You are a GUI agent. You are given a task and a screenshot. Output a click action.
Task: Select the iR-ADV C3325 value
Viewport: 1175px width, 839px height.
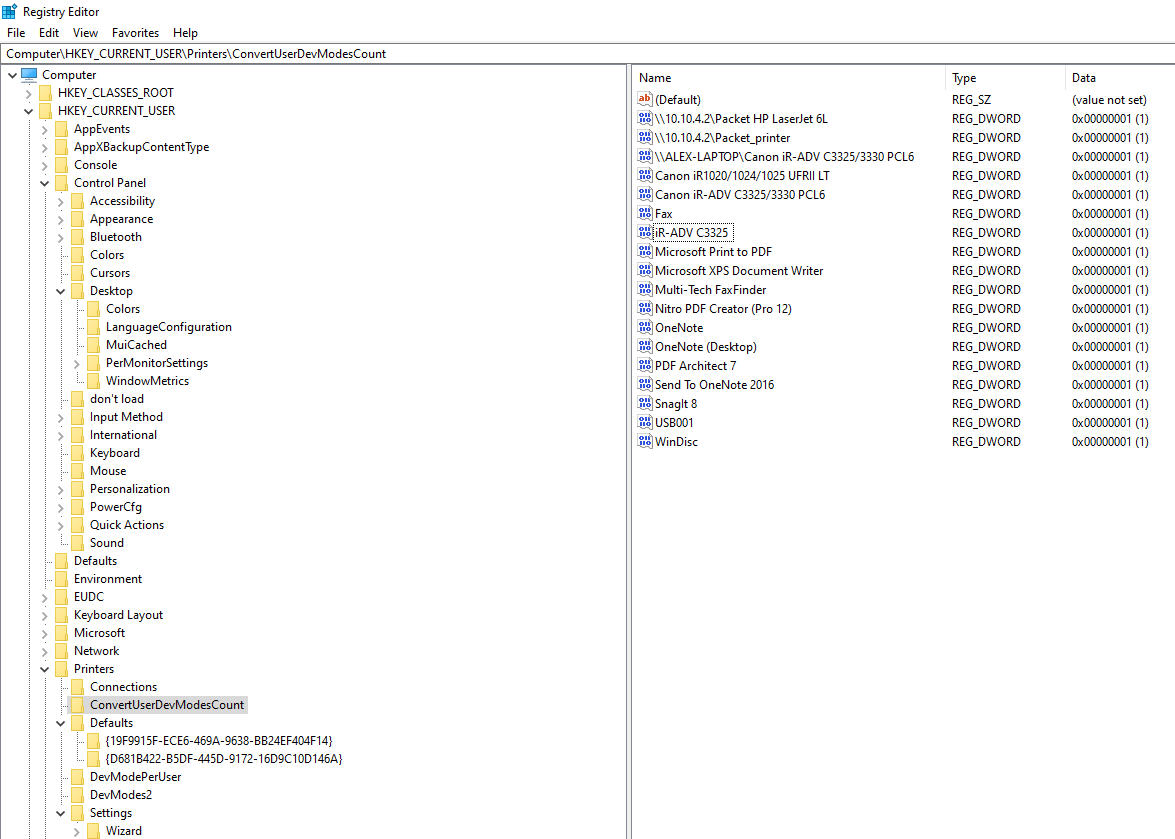692,232
